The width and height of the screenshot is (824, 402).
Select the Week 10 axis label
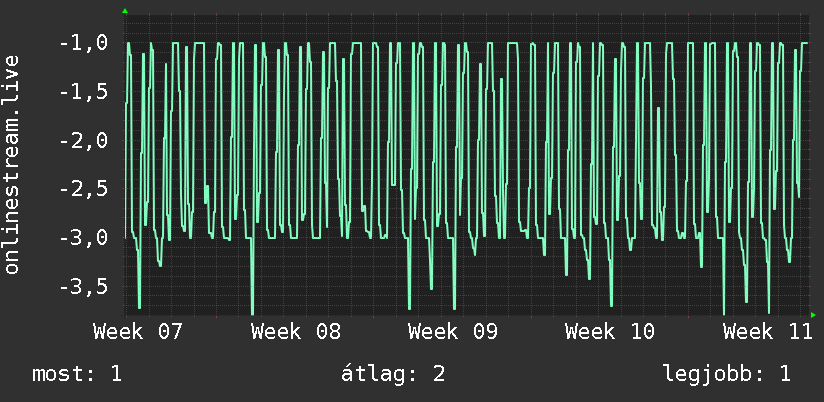coord(610,332)
